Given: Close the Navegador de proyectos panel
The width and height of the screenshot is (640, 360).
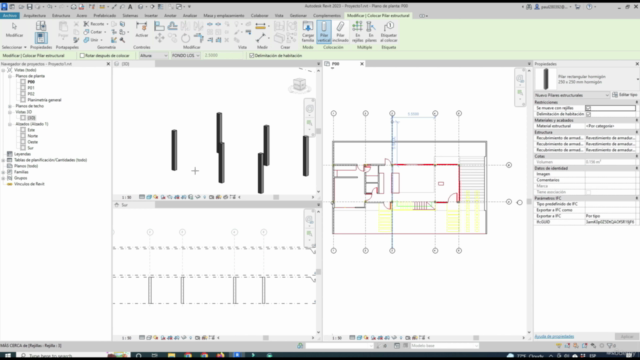Looking at the screenshot, I should [x=108, y=64].
